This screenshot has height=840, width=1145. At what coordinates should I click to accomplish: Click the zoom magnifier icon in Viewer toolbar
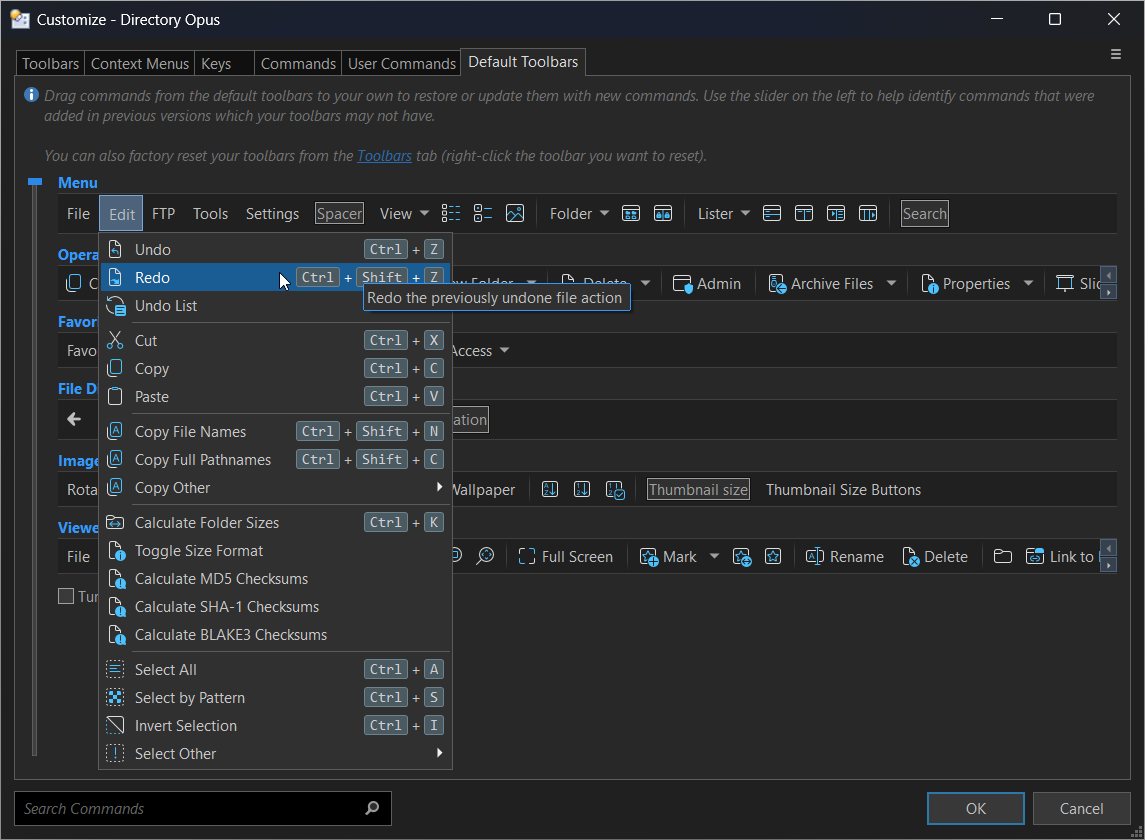coord(486,557)
